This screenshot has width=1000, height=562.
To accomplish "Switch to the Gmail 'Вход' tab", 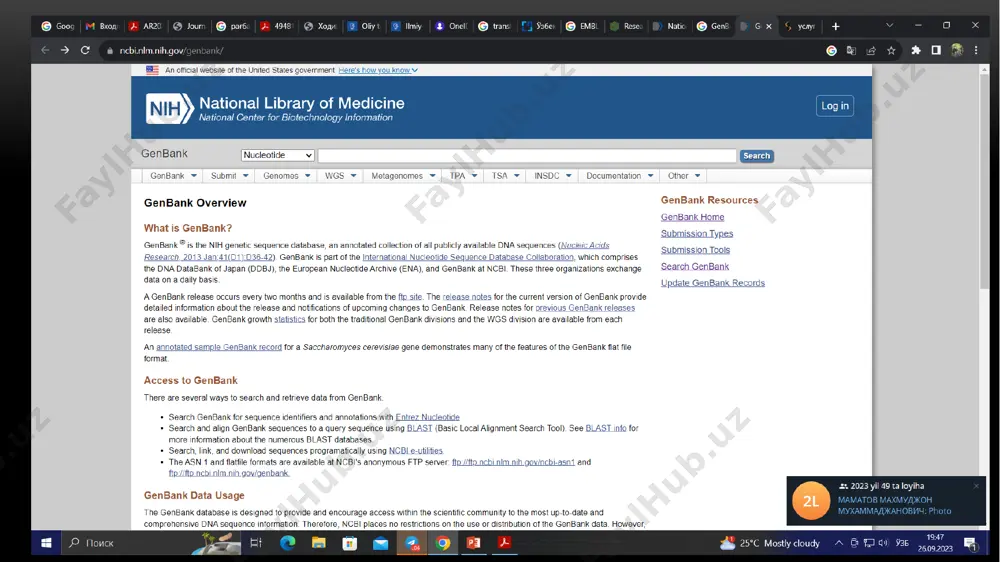I will coord(102,26).
